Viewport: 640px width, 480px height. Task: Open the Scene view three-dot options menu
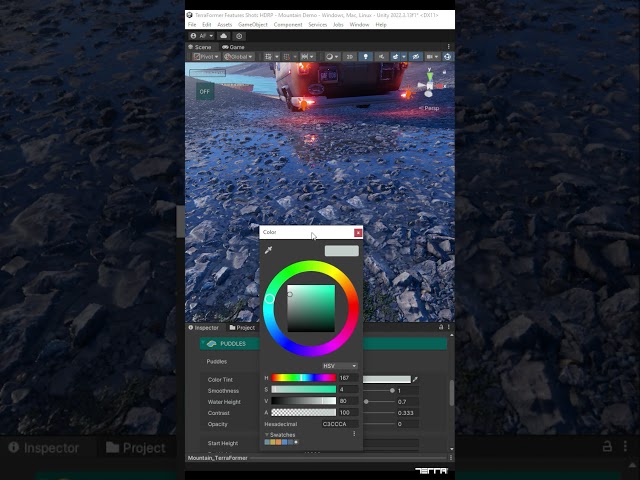click(x=449, y=47)
